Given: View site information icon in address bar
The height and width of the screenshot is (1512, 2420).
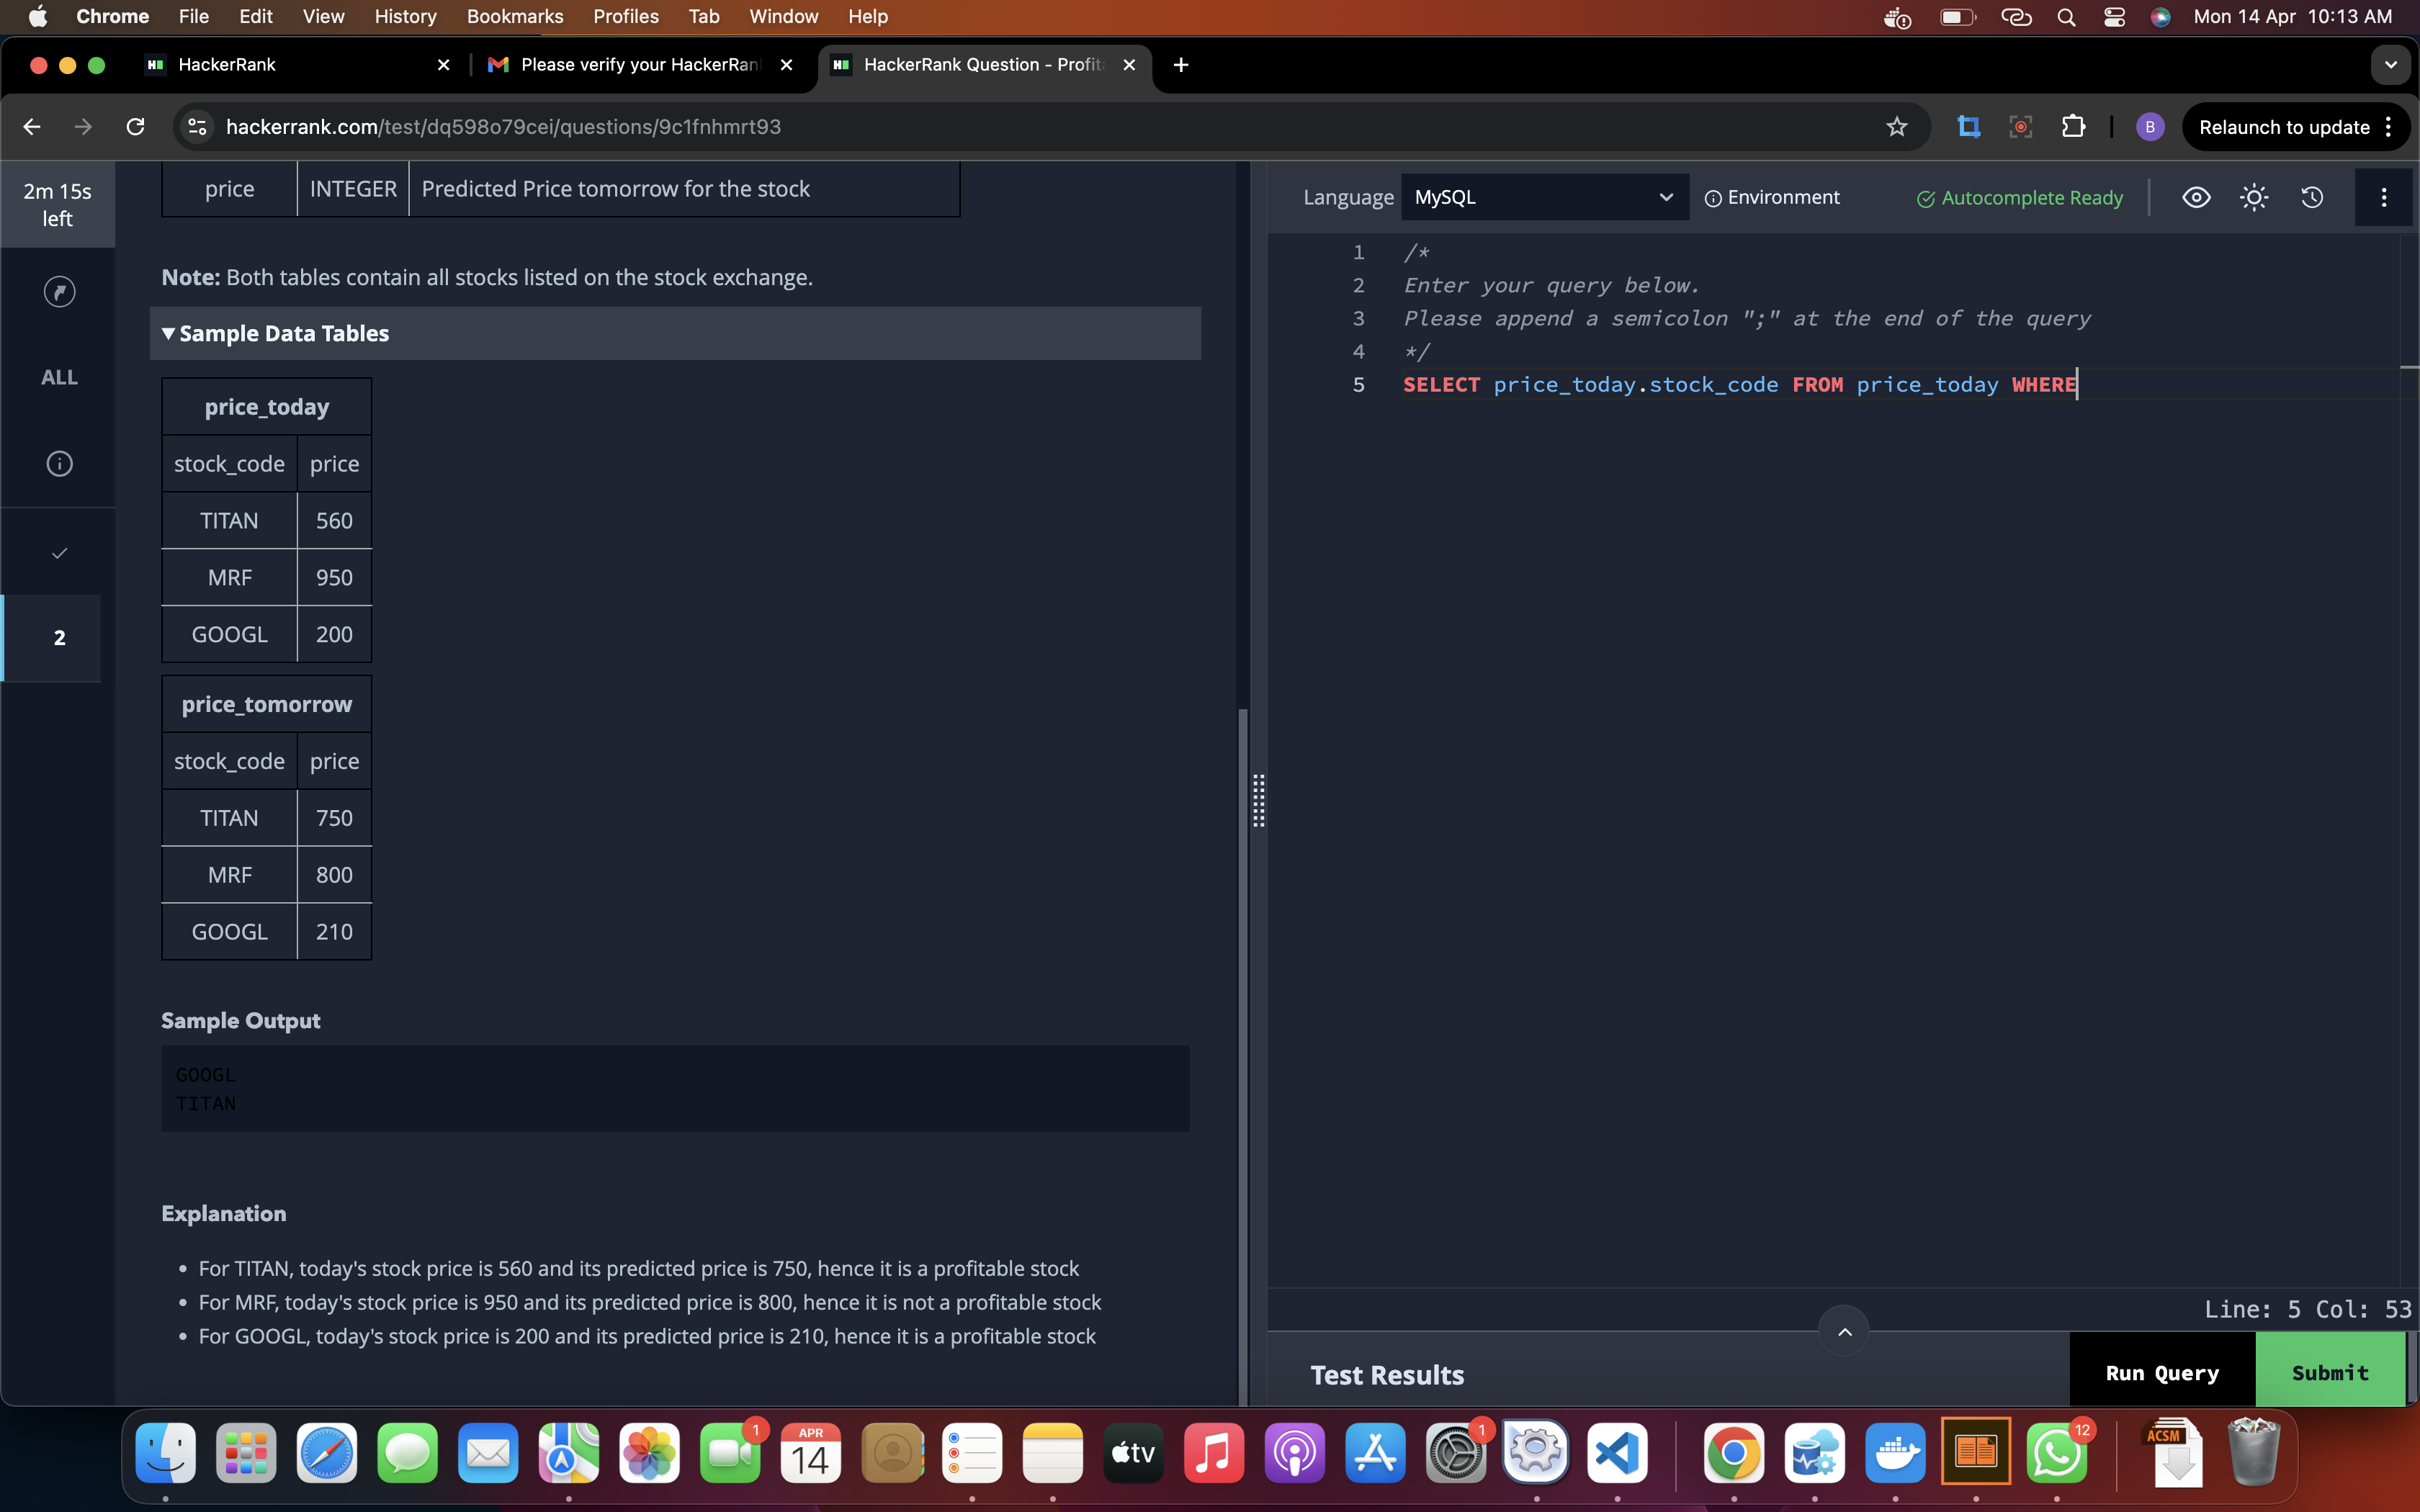Looking at the screenshot, I should [197, 126].
